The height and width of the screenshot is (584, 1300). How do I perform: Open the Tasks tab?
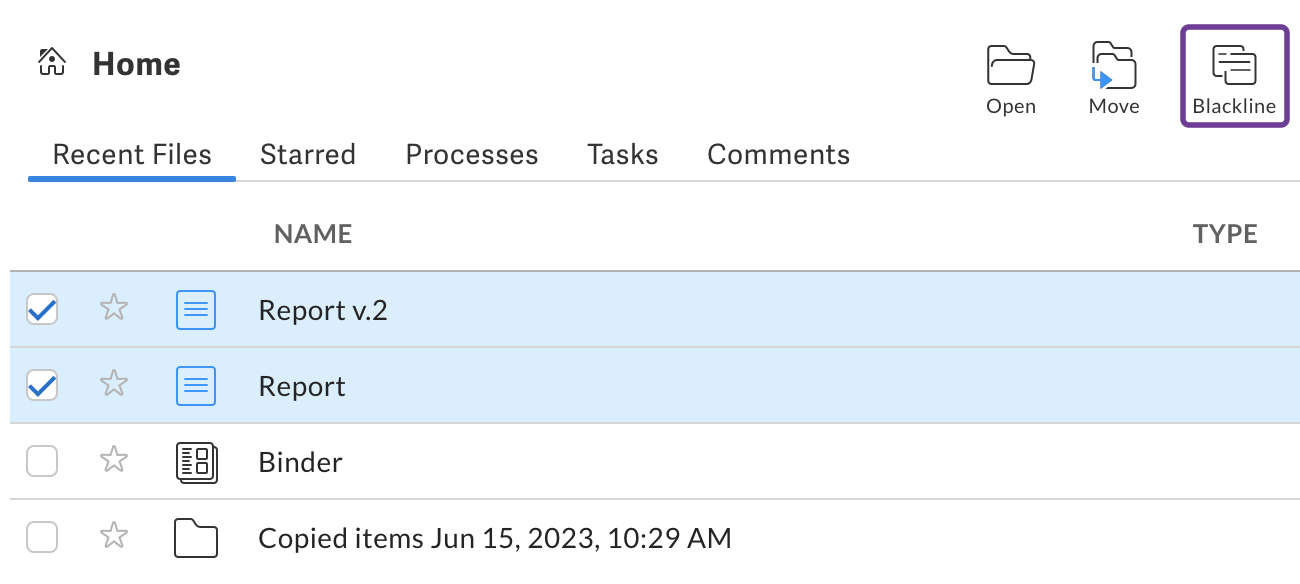623,155
